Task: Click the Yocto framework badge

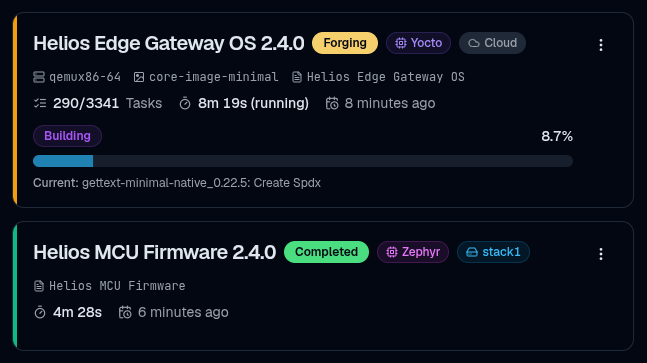Action: tap(418, 43)
